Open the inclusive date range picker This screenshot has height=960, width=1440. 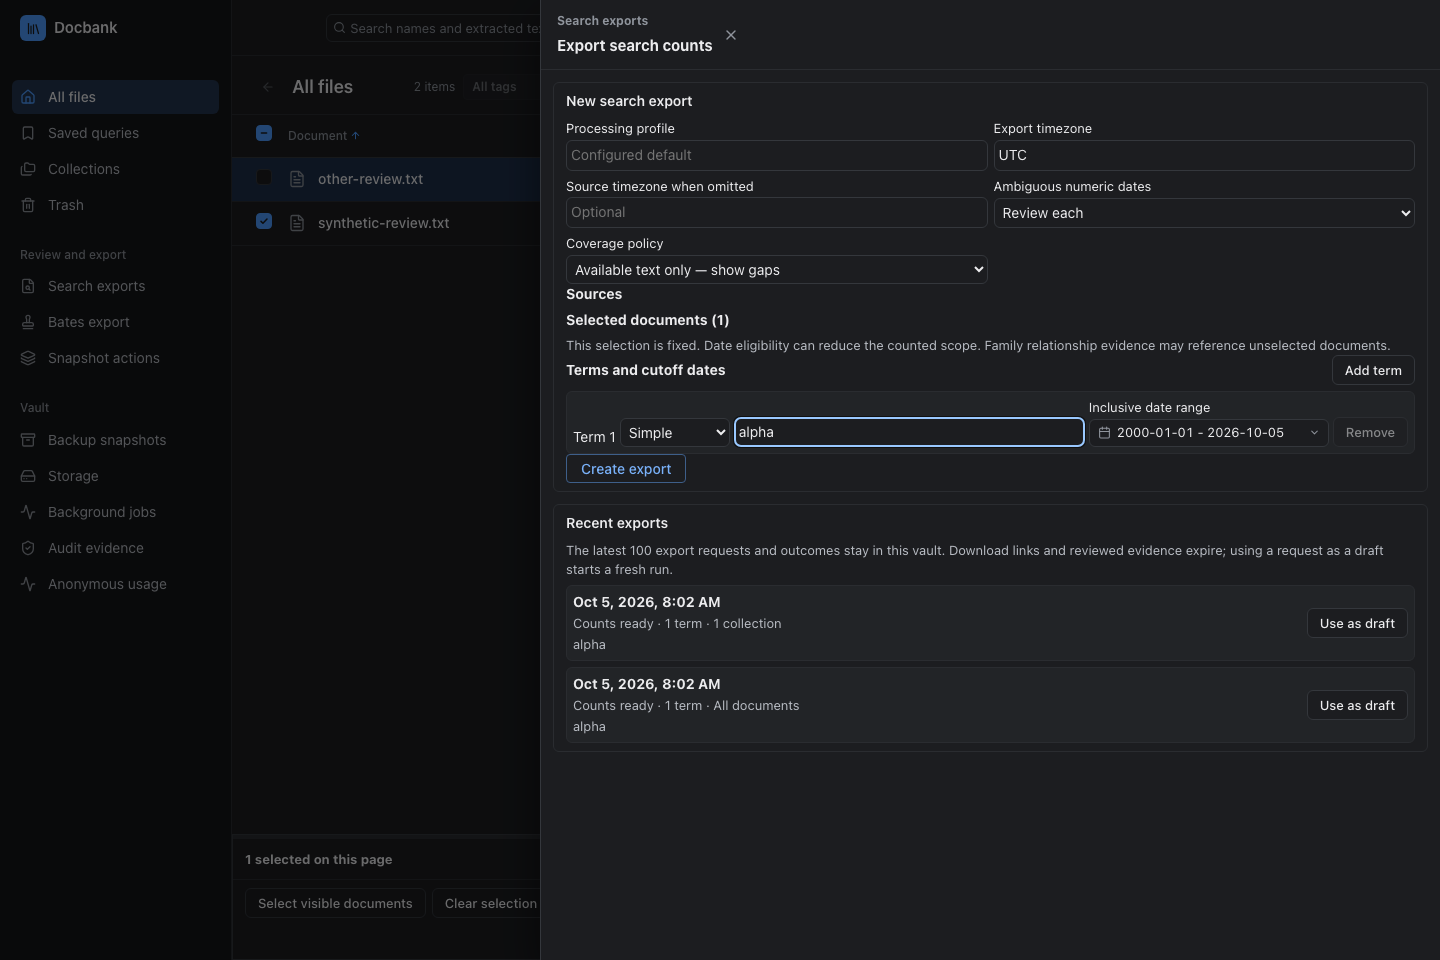(1208, 433)
